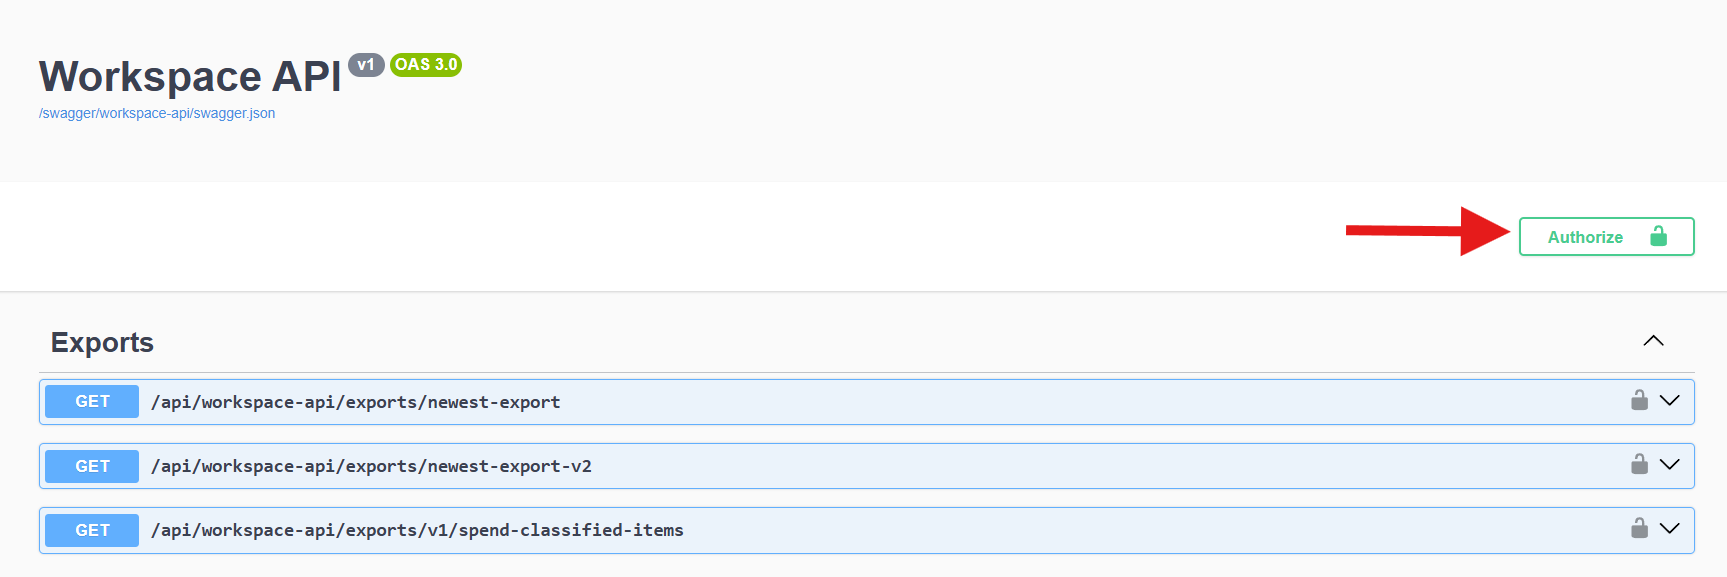Image resolution: width=1727 pixels, height=577 pixels.
Task: Select the GET badge for spend-classified-items
Action: click(90, 530)
